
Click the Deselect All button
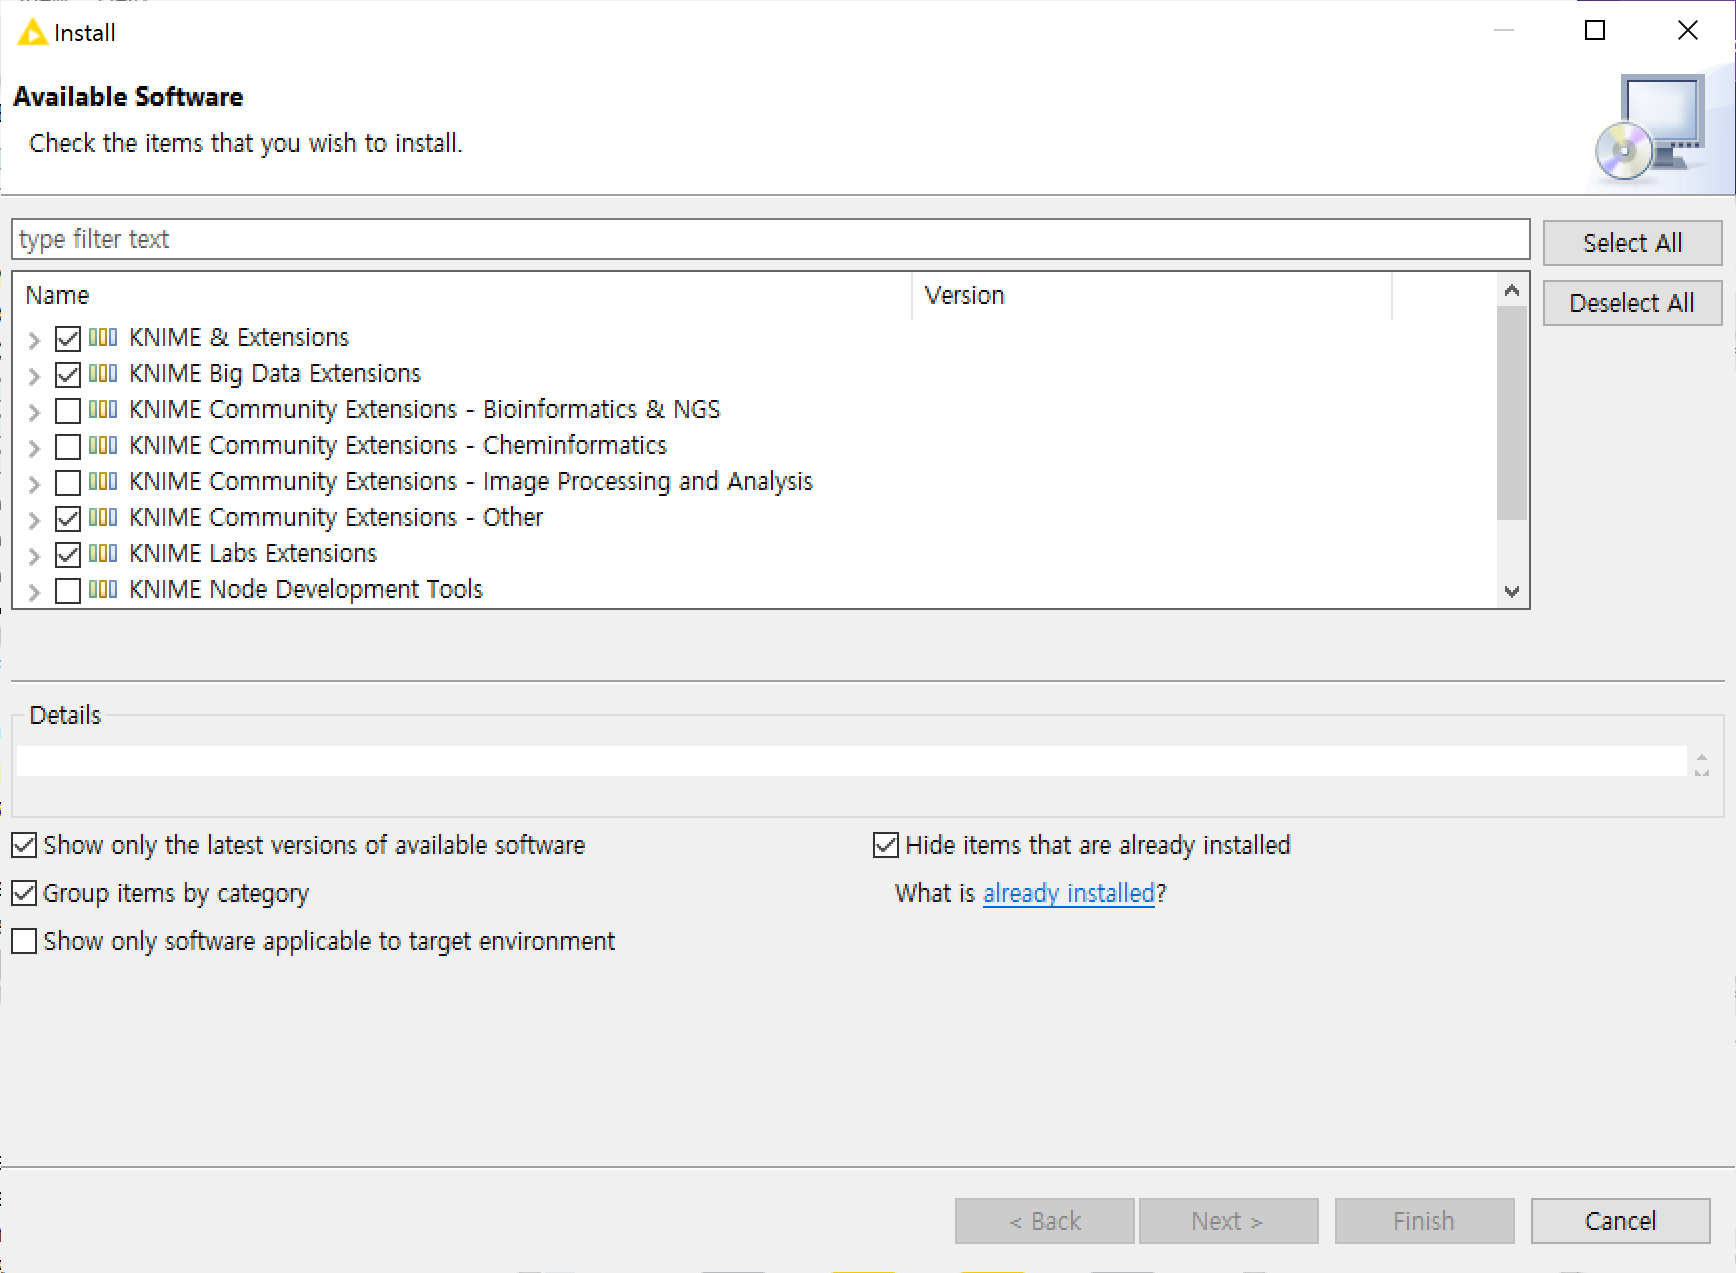coord(1632,303)
